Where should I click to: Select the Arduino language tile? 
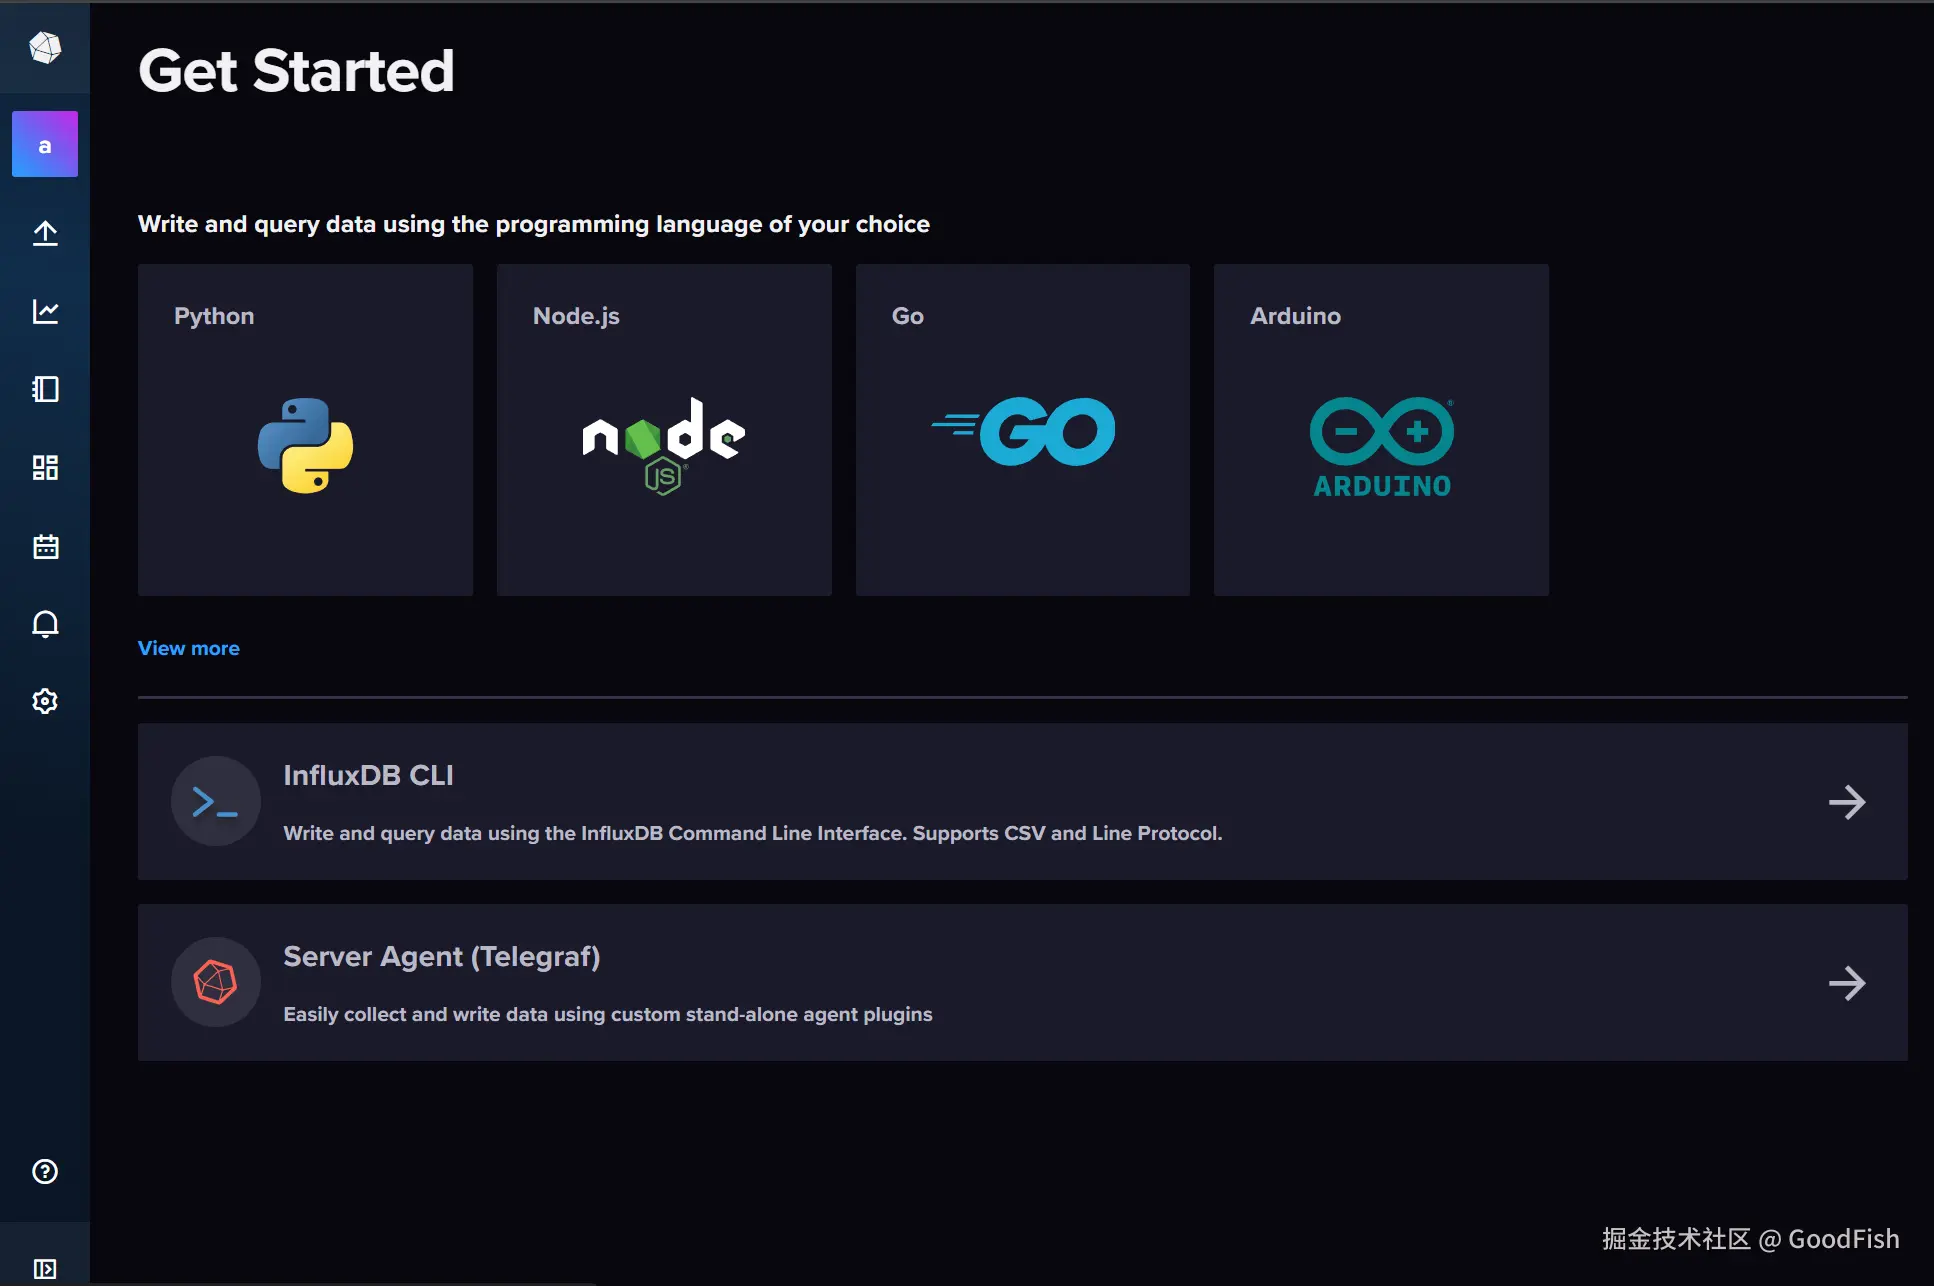pyautogui.click(x=1381, y=430)
